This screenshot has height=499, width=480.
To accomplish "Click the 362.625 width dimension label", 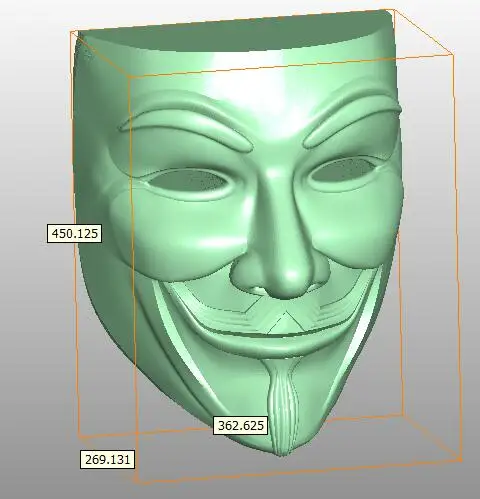I will (x=240, y=425).
